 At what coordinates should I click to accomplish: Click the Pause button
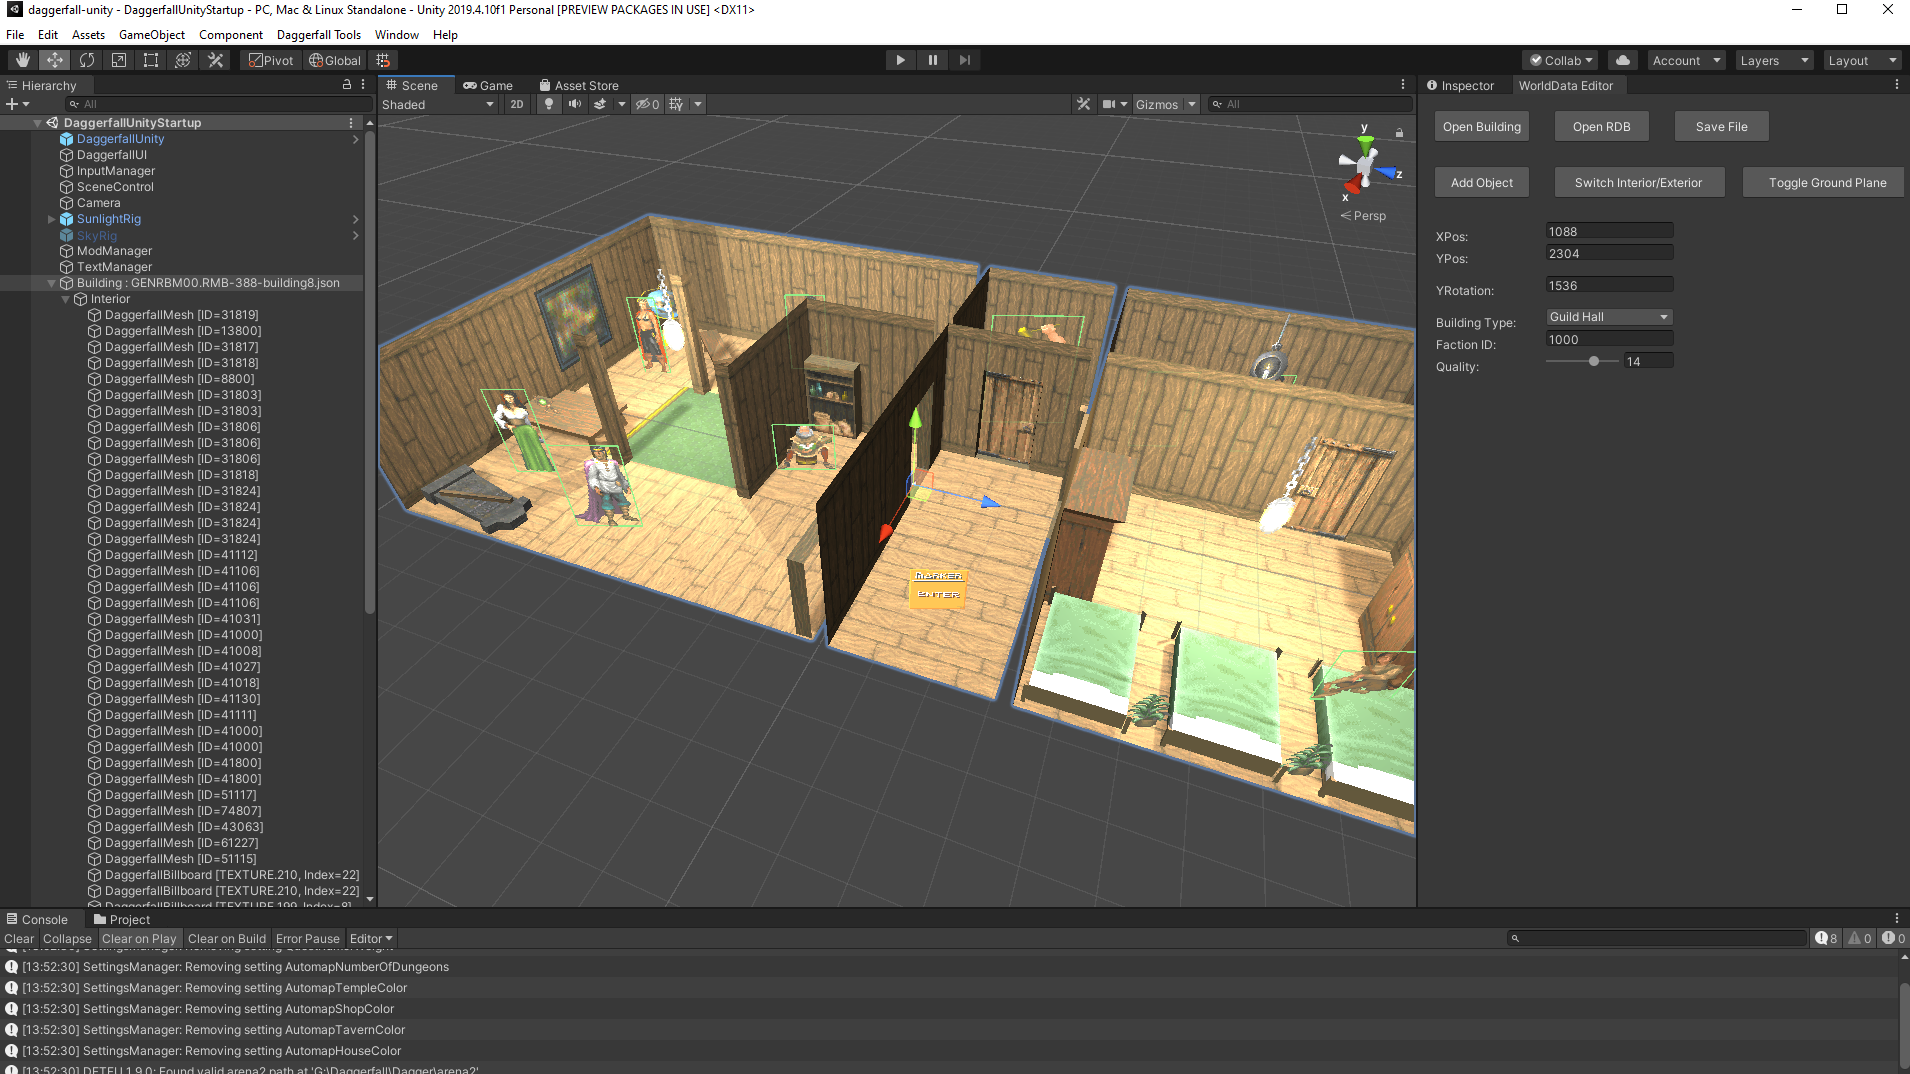932,60
